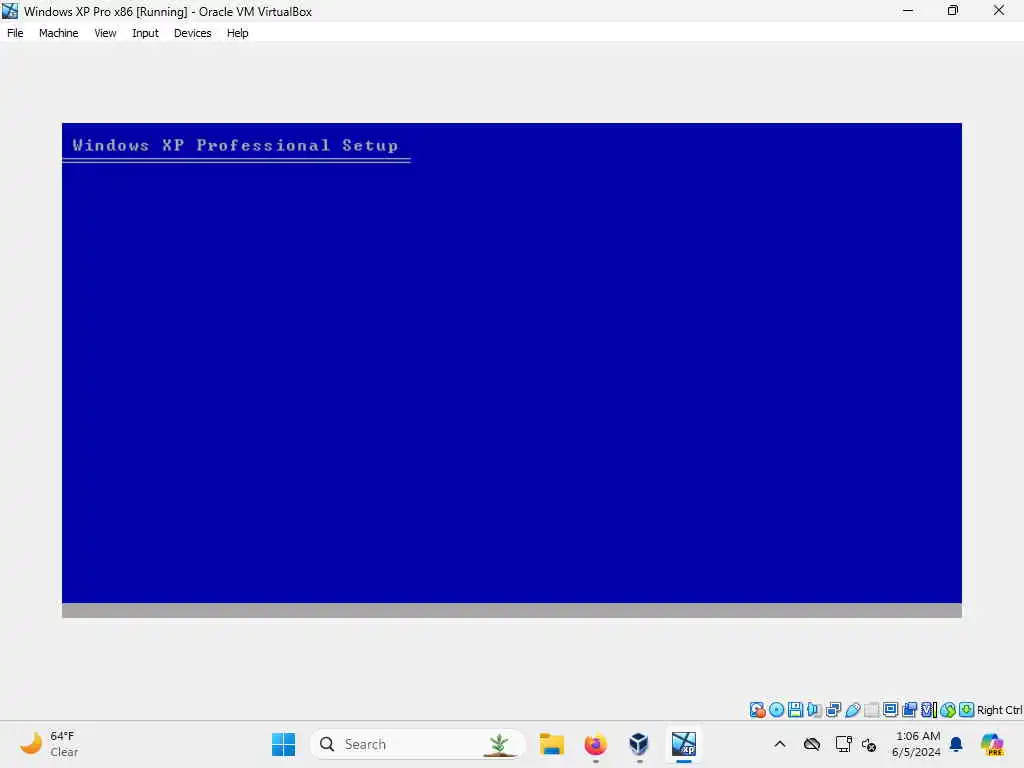Viewport: 1024px width, 768px height.
Task: Click the network adapter status icon
Action: point(833,710)
